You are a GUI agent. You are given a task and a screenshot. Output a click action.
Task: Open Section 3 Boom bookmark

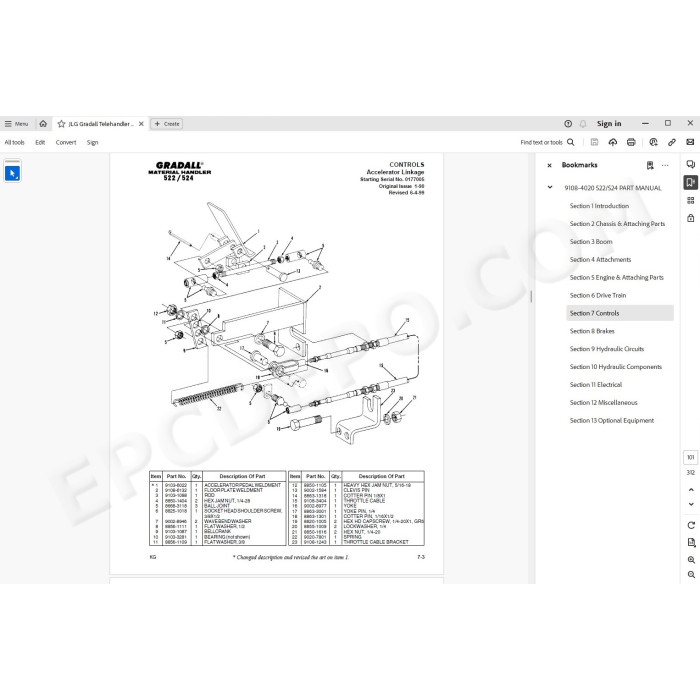[x=591, y=242]
